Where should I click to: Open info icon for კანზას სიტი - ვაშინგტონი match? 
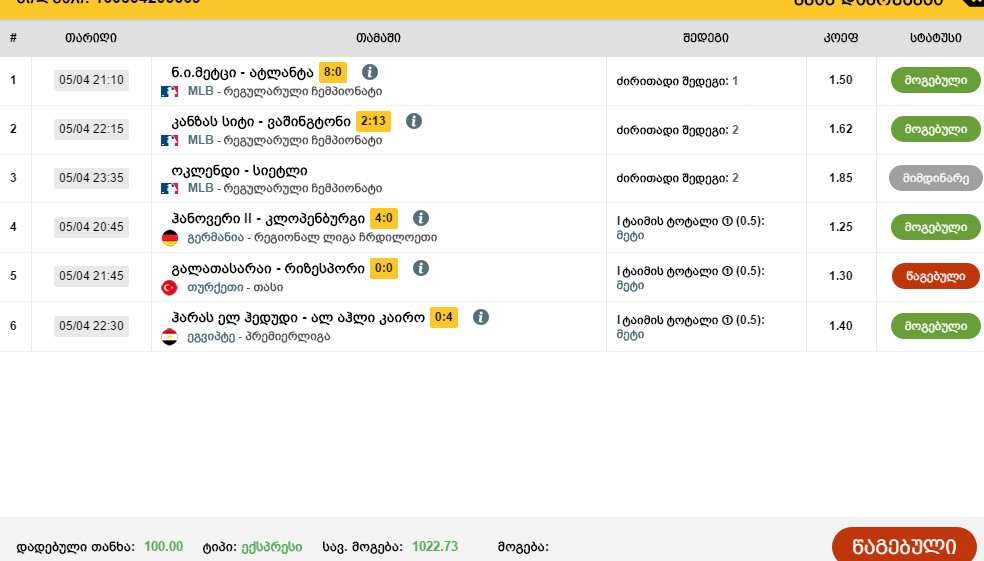(414, 121)
